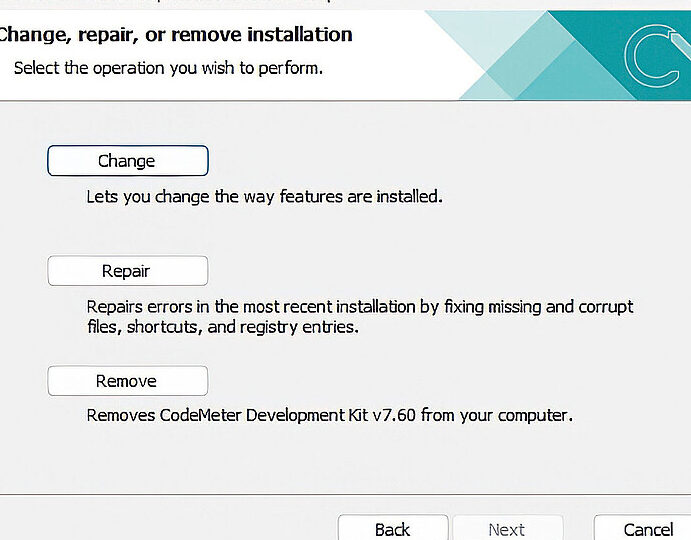691x540 pixels.
Task: Select the Remove button
Action: [x=128, y=381]
